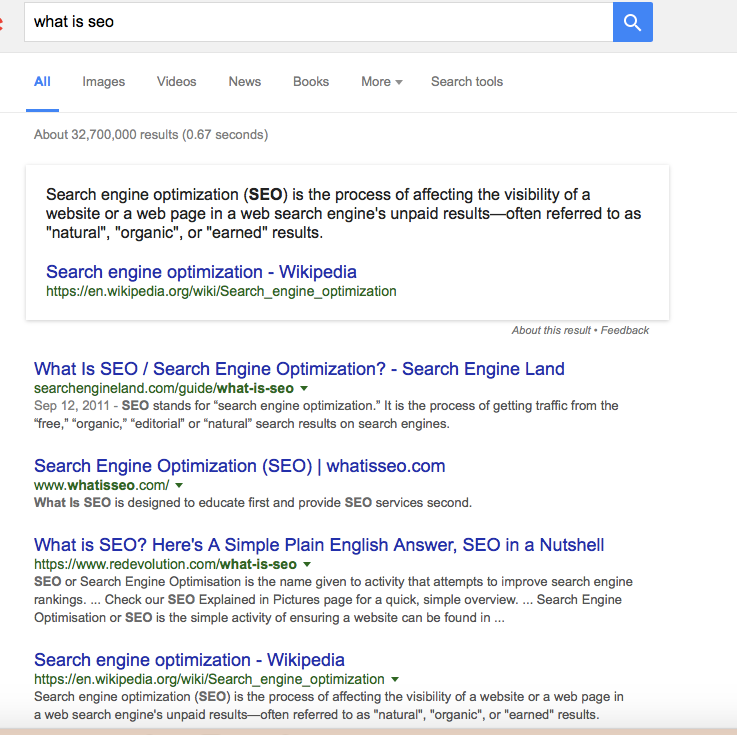Viewport: 737px width, 735px height.
Task: Go to the News tab
Action: (x=244, y=82)
